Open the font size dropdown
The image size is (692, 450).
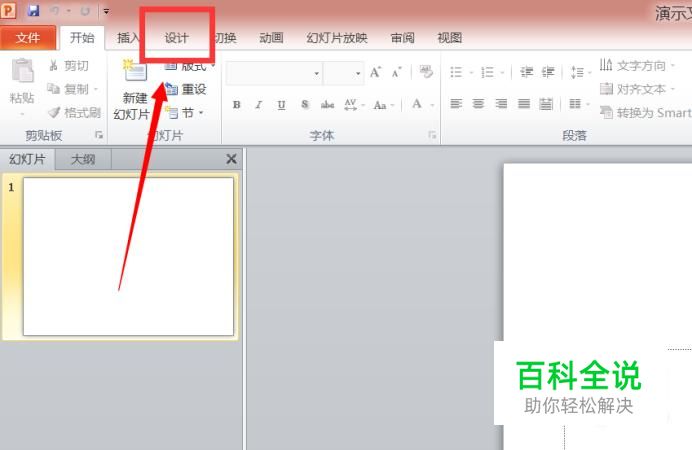point(358,73)
